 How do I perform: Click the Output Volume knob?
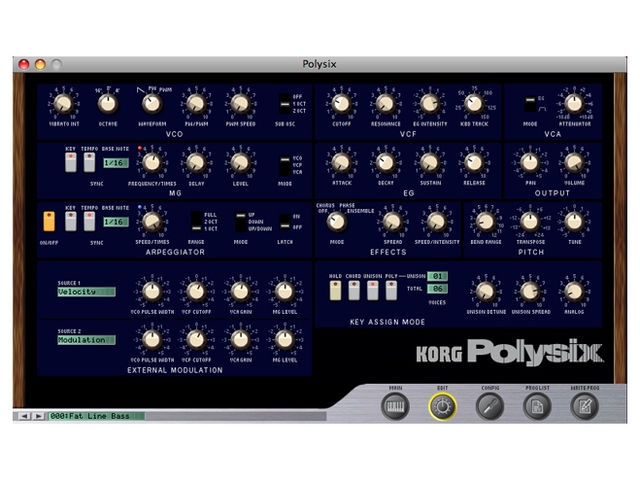(x=574, y=163)
